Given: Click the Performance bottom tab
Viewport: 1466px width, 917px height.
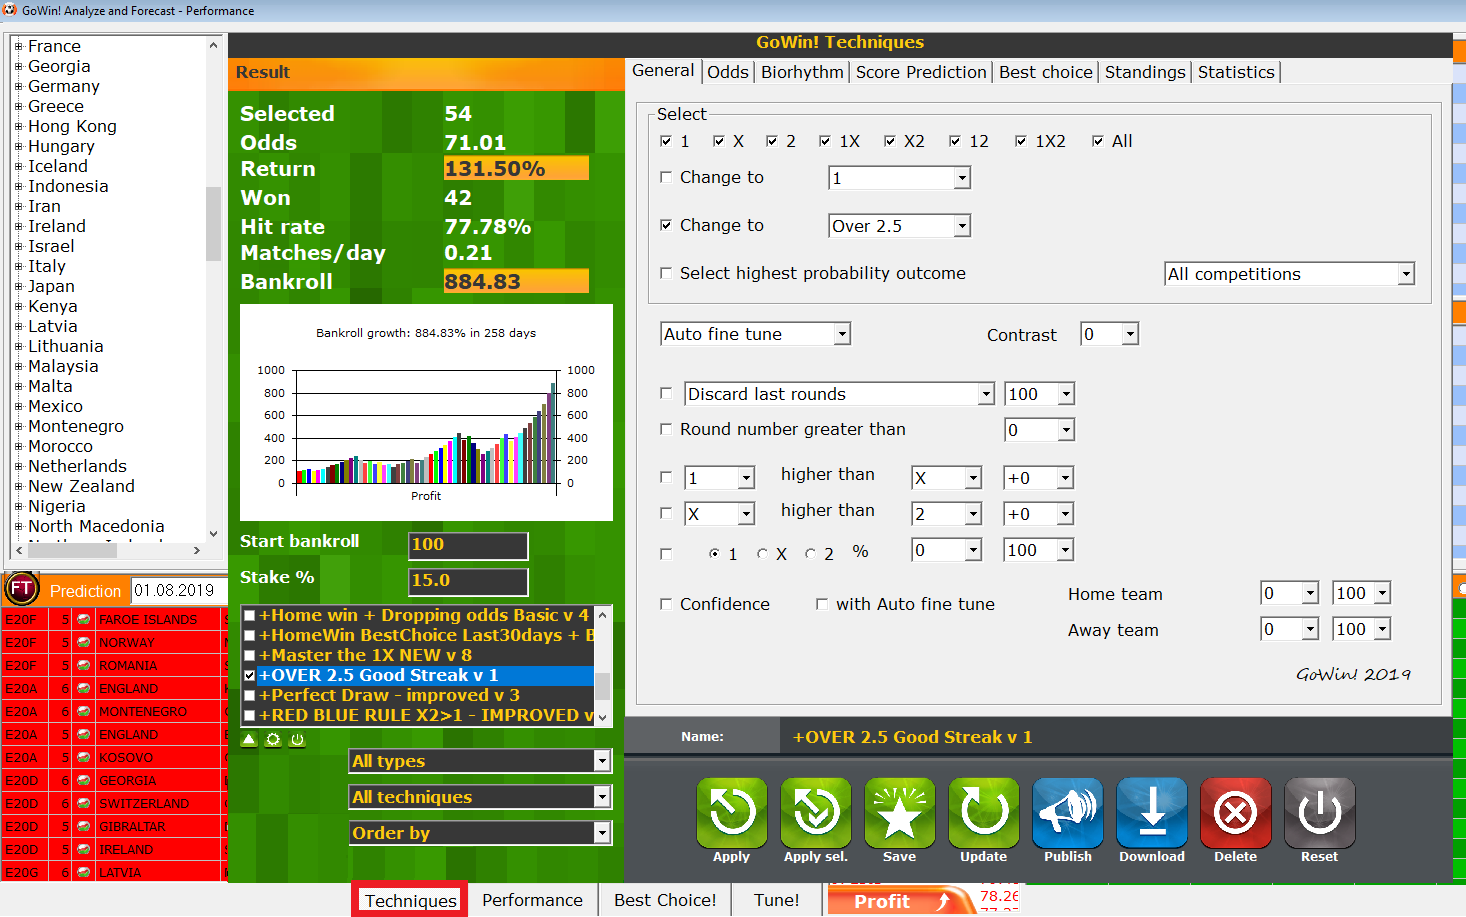Looking at the screenshot, I should [x=532, y=900].
